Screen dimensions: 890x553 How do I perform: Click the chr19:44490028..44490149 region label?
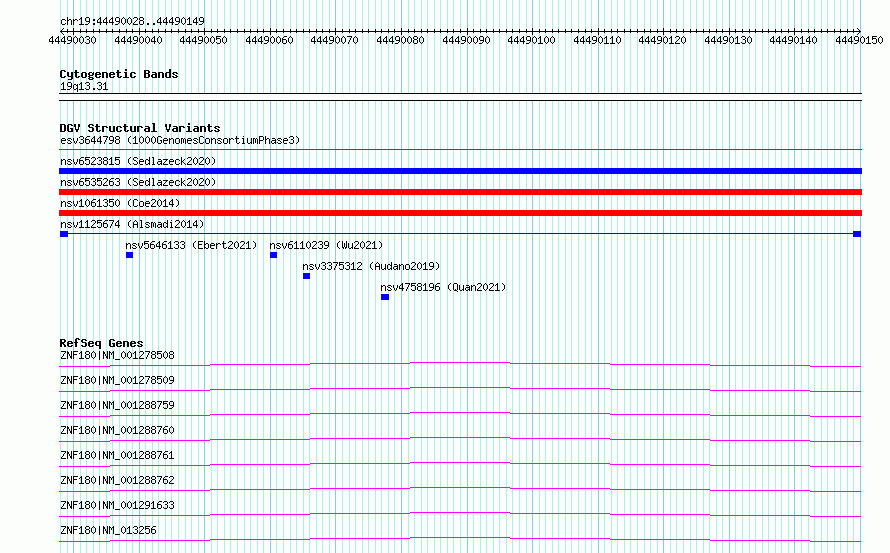tap(132, 22)
